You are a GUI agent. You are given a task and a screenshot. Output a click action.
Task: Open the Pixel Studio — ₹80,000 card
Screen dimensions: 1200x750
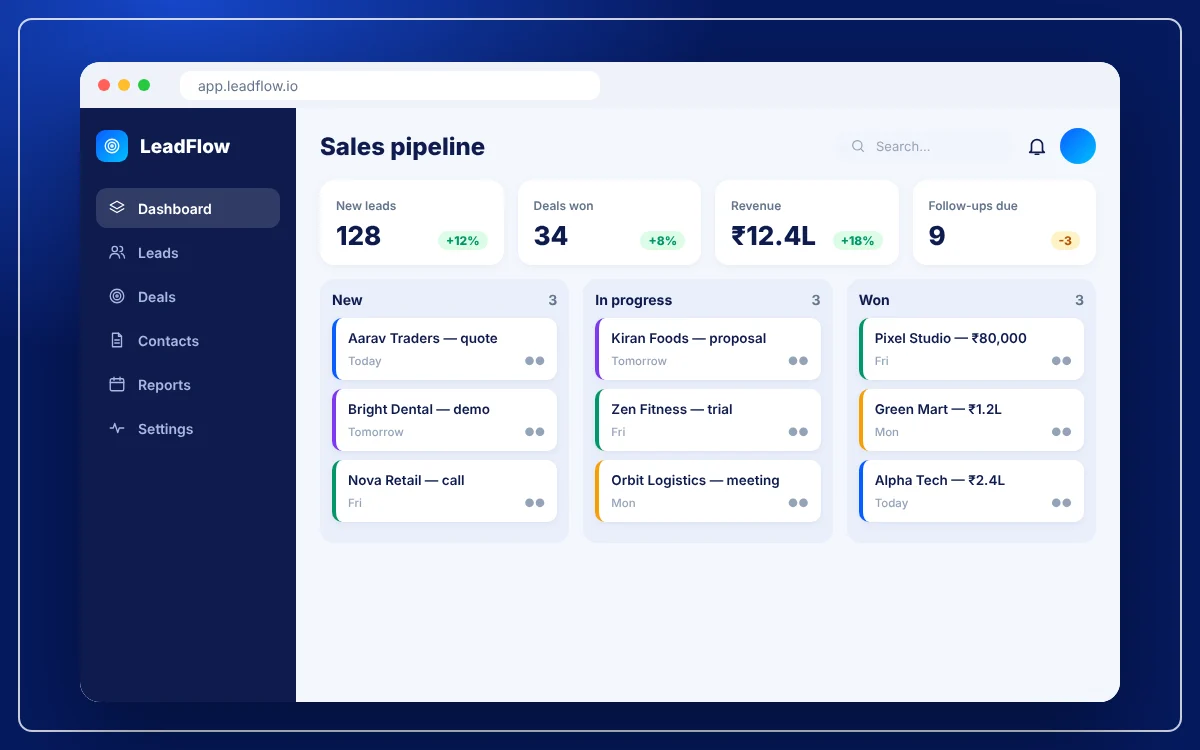pos(971,349)
